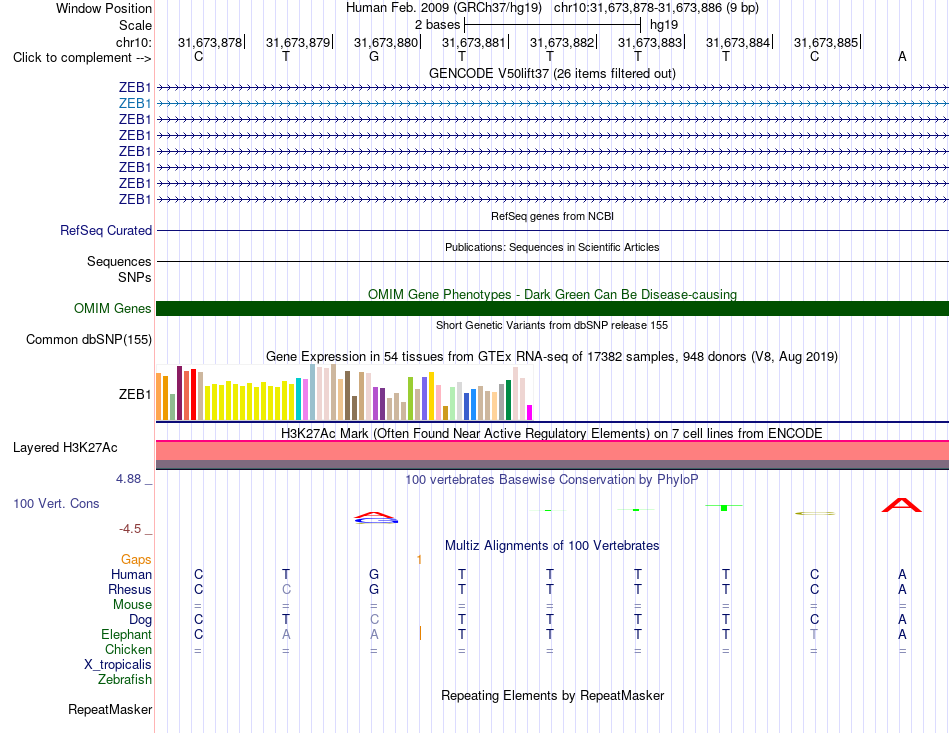The image size is (950, 733).
Task: Click the Common dbSNP(155) track label
Action: pos(89,339)
